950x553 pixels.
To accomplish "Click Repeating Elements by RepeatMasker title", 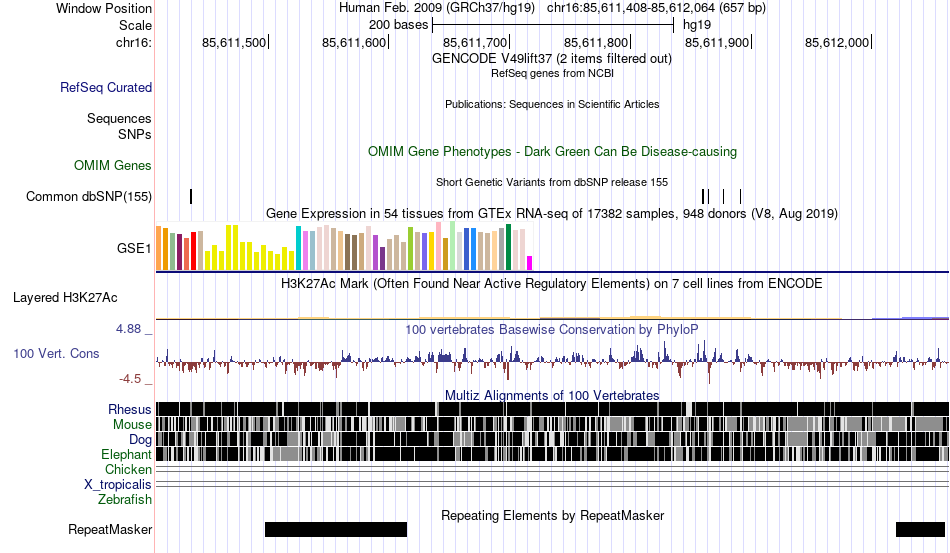I will [553, 515].
